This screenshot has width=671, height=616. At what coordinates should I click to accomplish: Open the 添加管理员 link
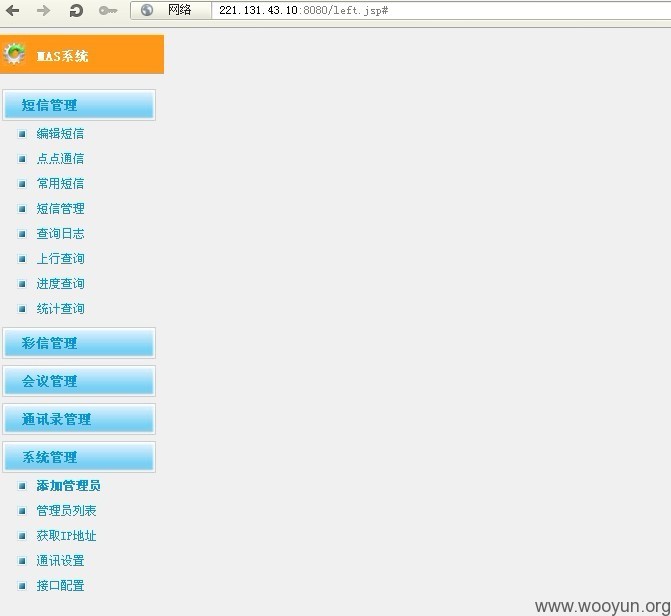[x=68, y=485]
